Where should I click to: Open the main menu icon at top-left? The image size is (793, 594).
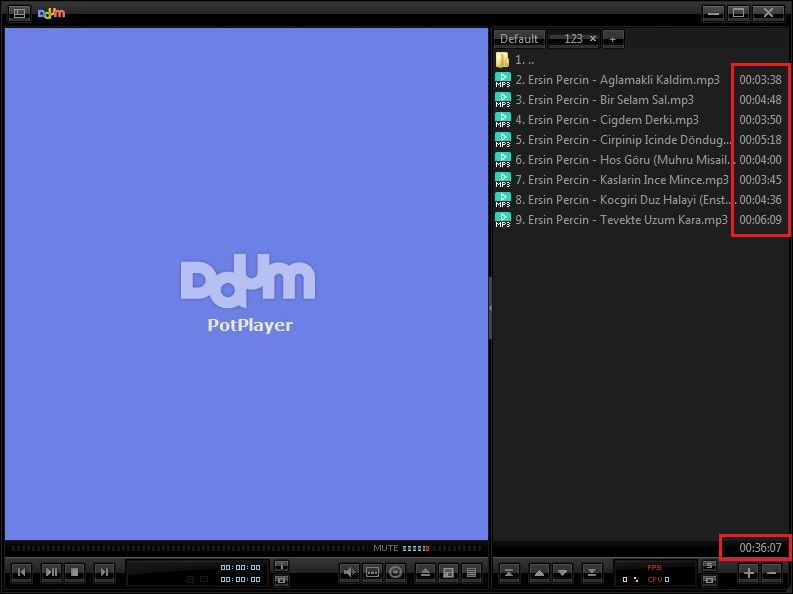point(19,13)
